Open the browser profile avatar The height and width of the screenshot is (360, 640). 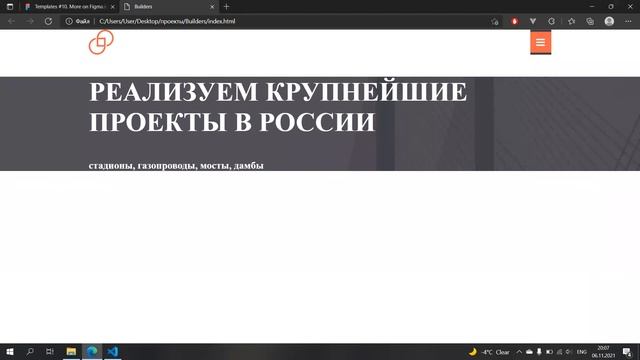(609, 21)
